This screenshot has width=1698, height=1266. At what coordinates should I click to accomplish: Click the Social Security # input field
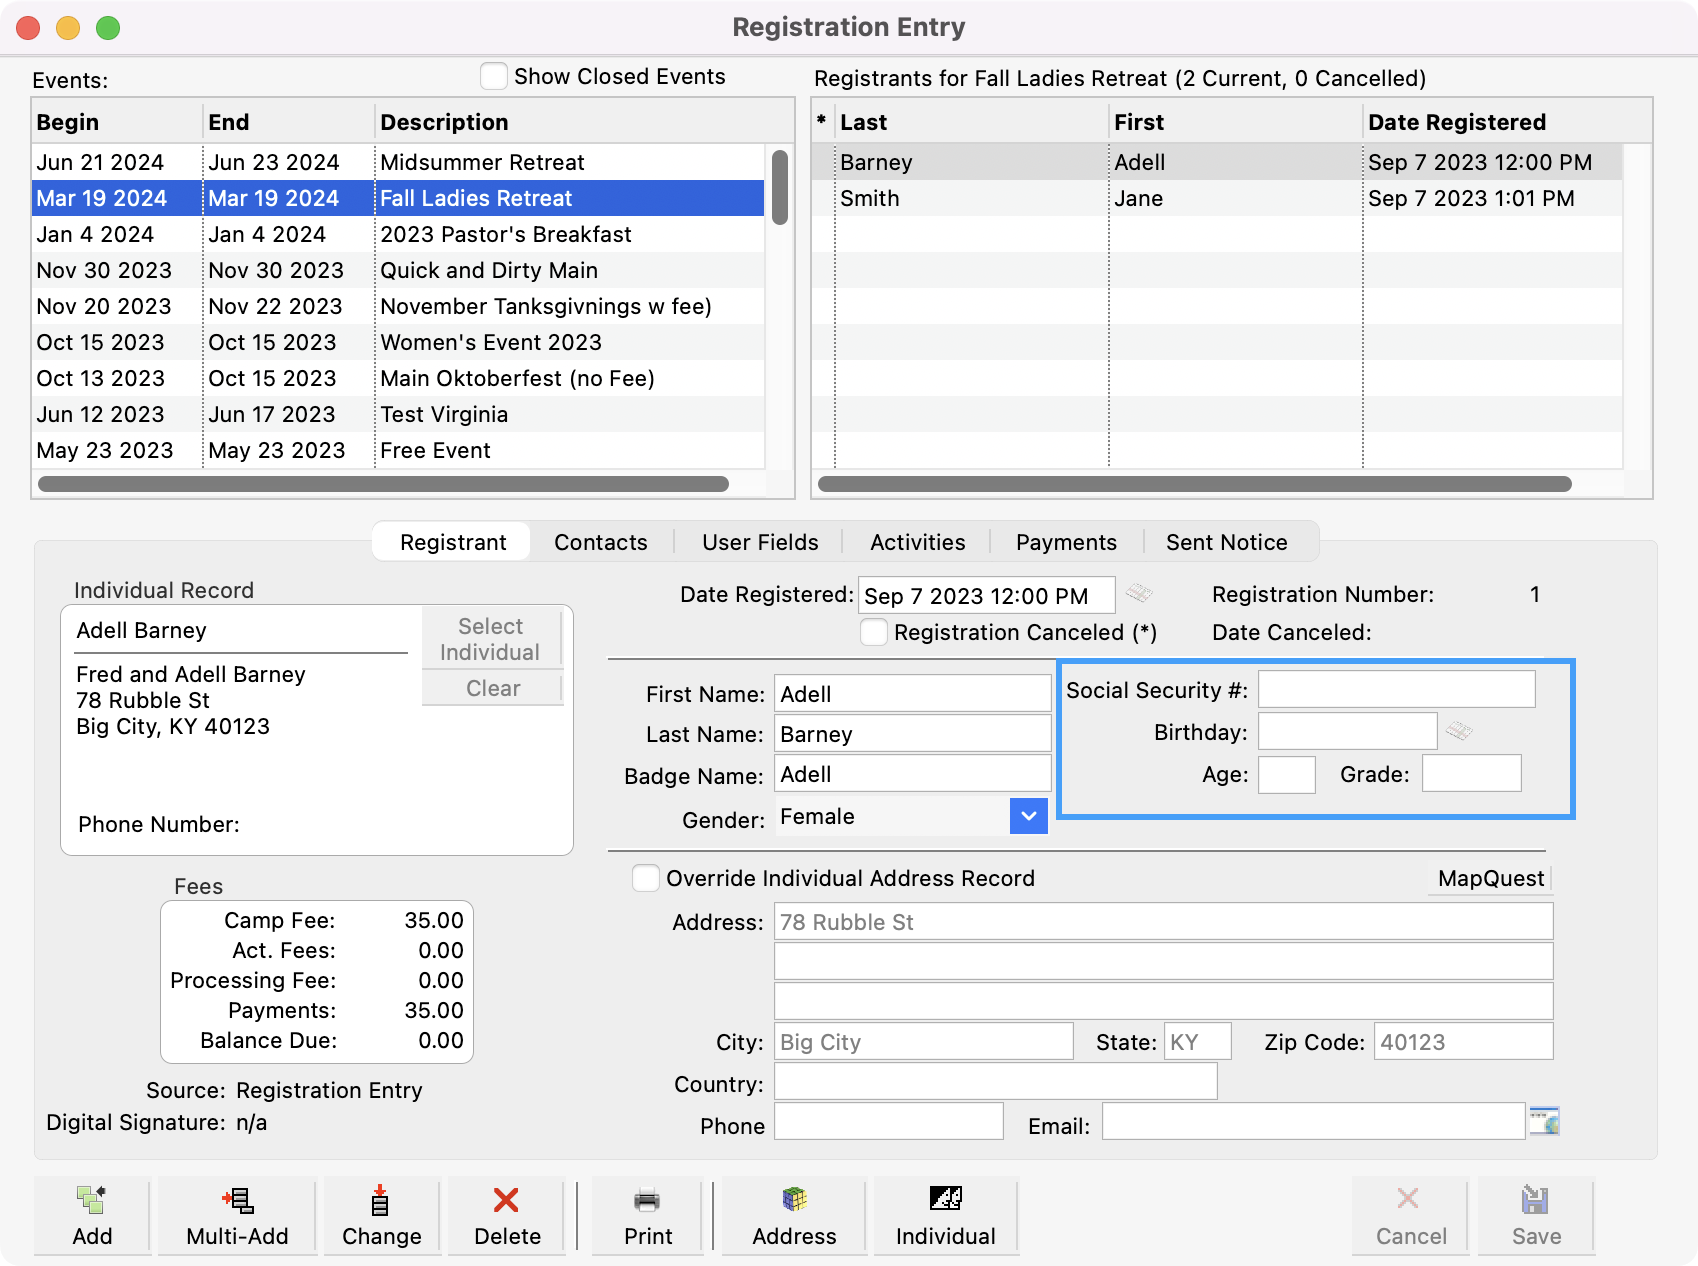click(x=1396, y=690)
